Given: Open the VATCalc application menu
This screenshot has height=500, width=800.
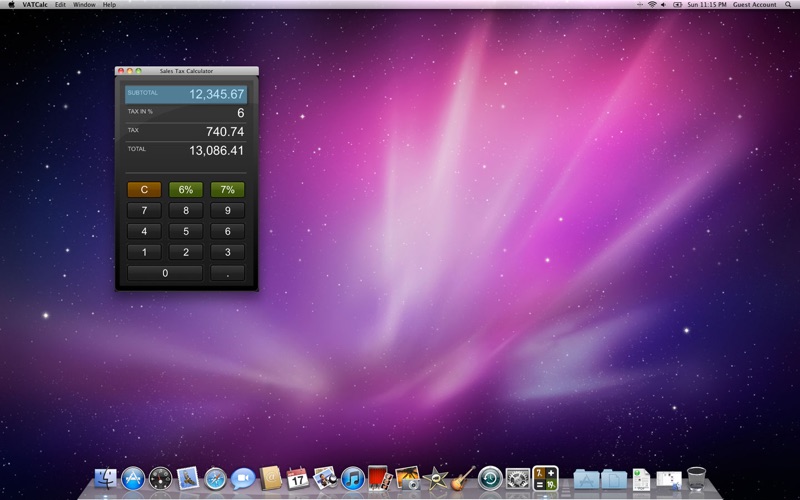Looking at the screenshot, I should [35, 5].
